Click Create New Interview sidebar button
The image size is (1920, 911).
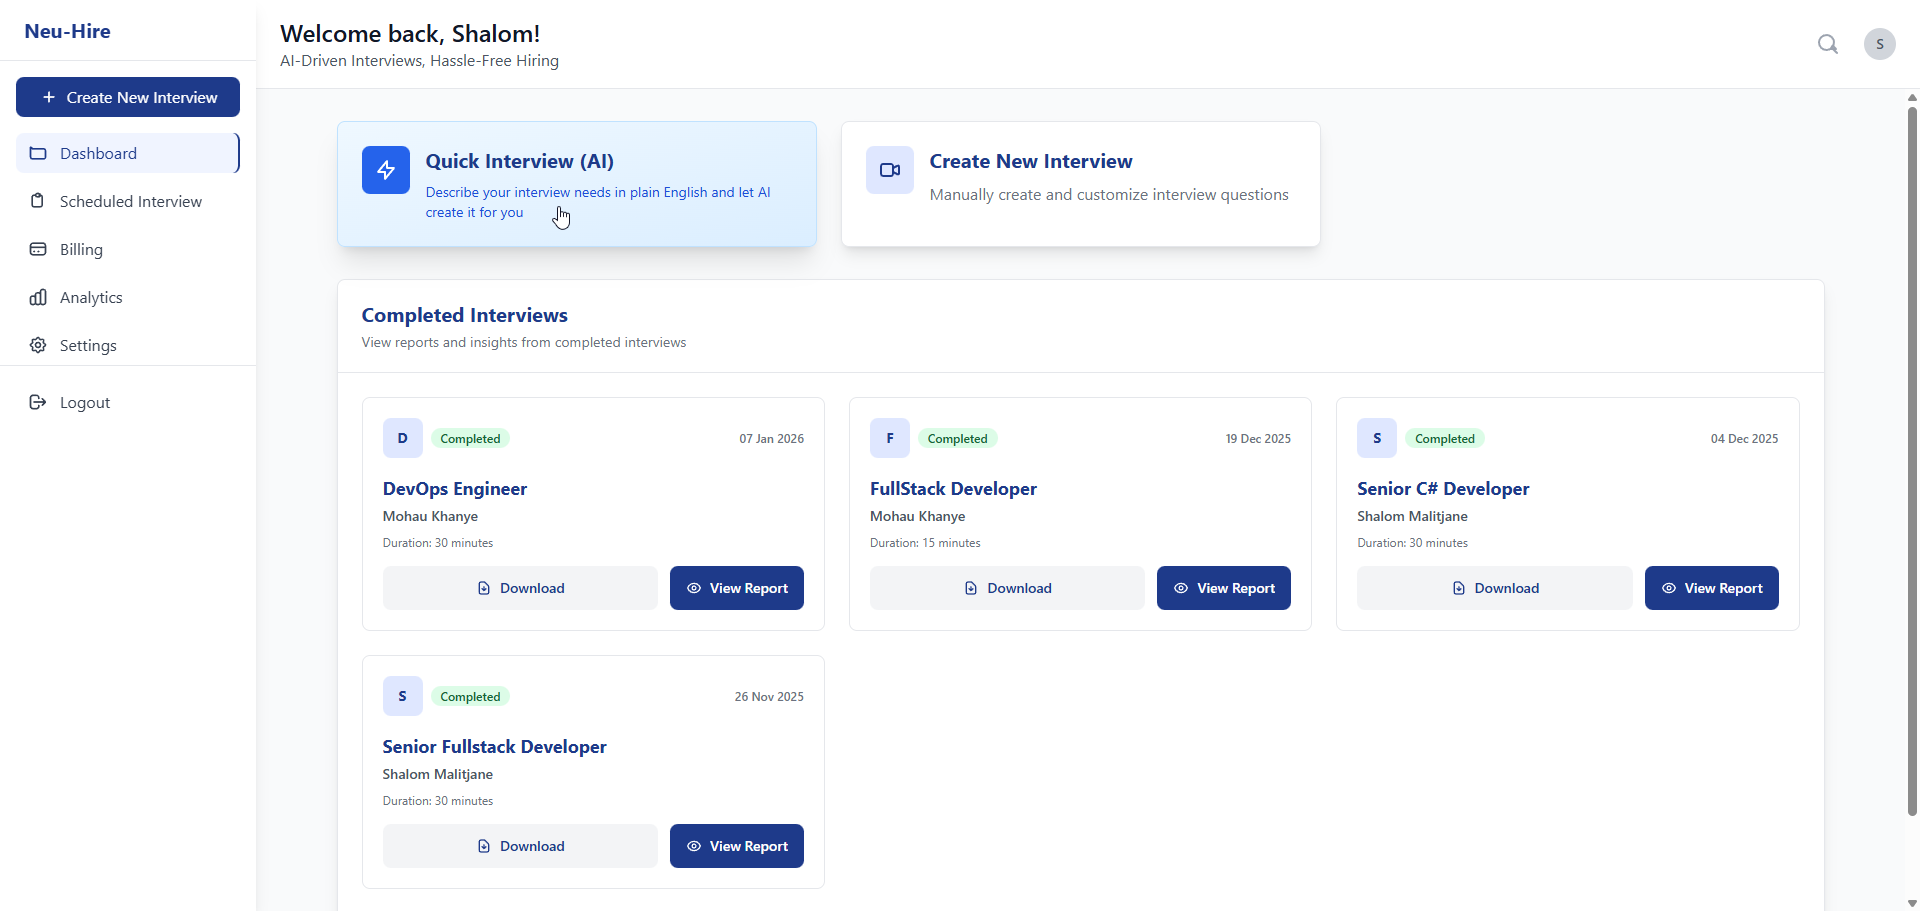pyautogui.click(x=127, y=97)
